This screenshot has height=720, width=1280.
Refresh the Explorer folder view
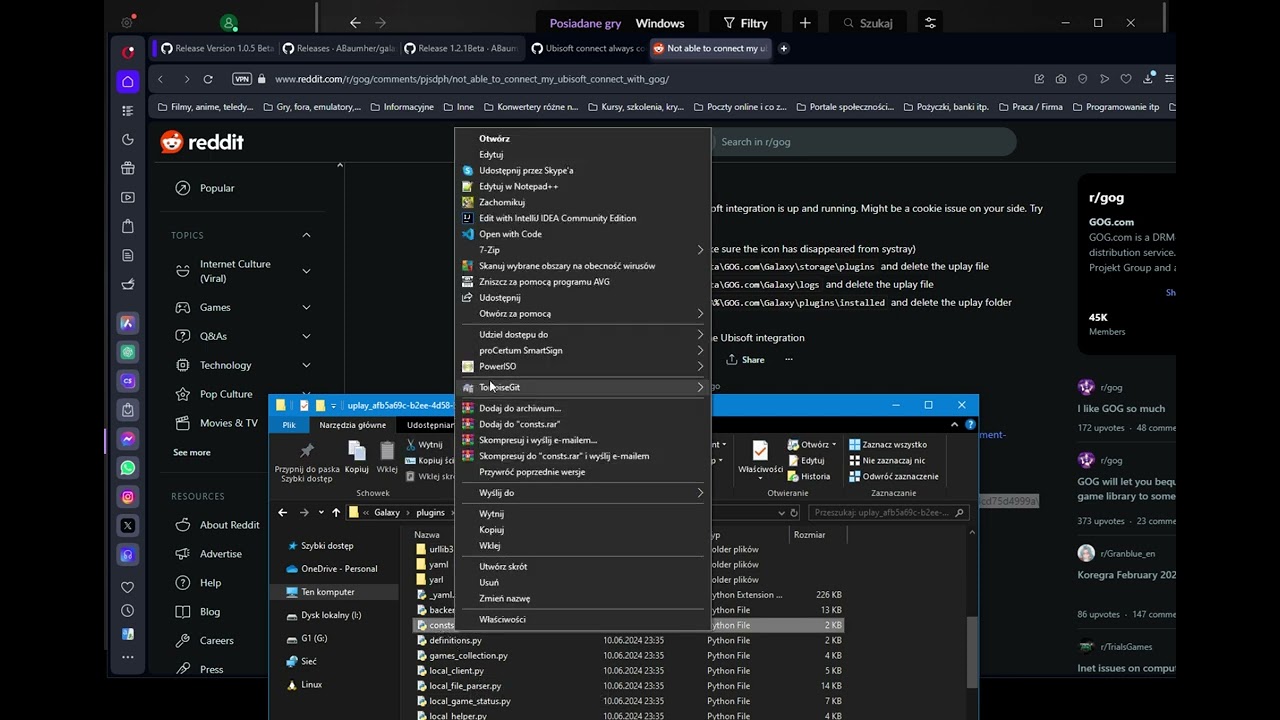pos(794,513)
